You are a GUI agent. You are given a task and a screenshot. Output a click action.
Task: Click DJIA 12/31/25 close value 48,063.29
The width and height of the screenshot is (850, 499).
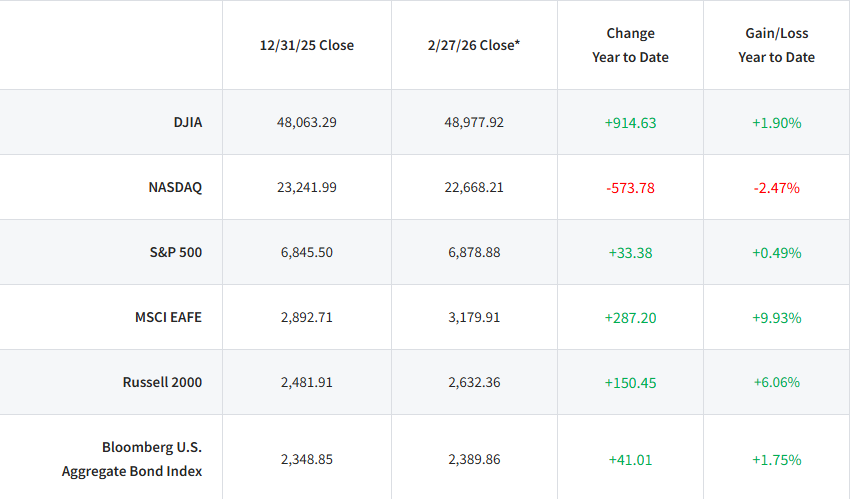307,122
